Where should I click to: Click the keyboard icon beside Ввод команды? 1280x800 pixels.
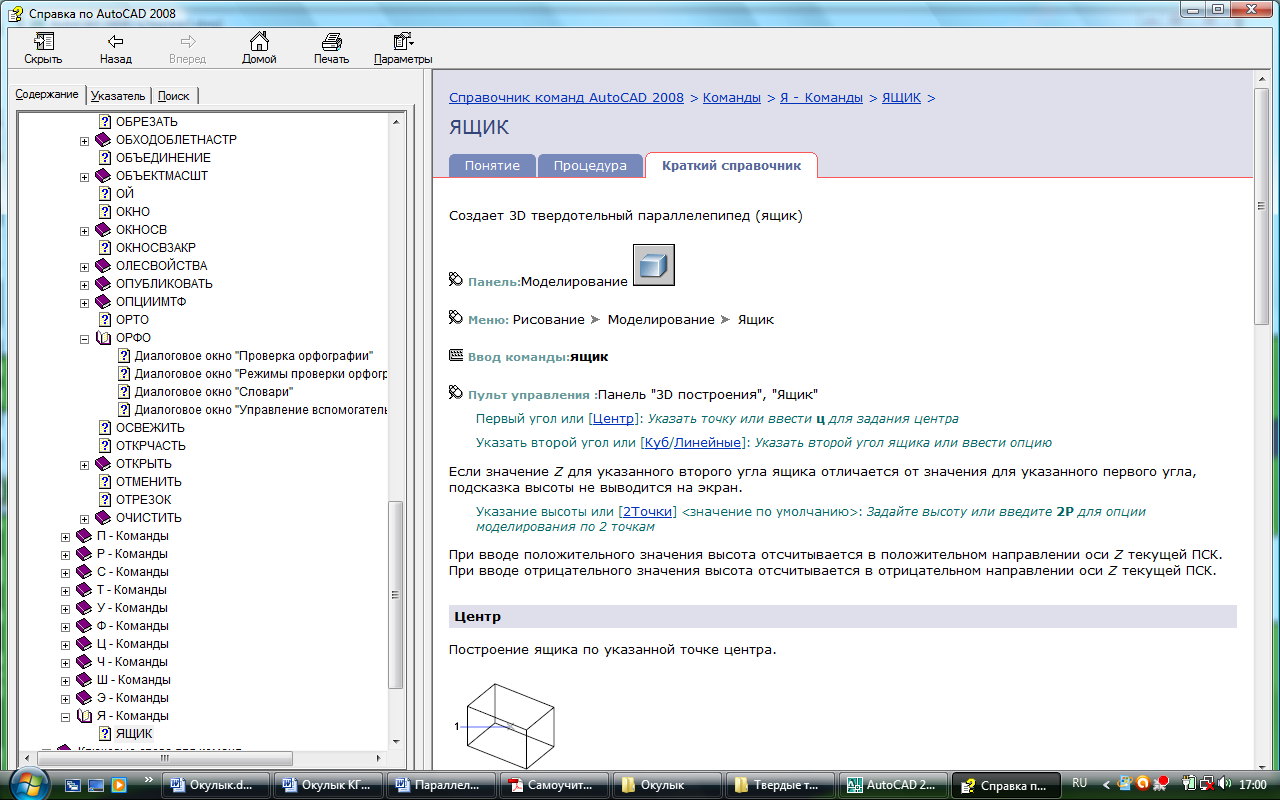456,356
